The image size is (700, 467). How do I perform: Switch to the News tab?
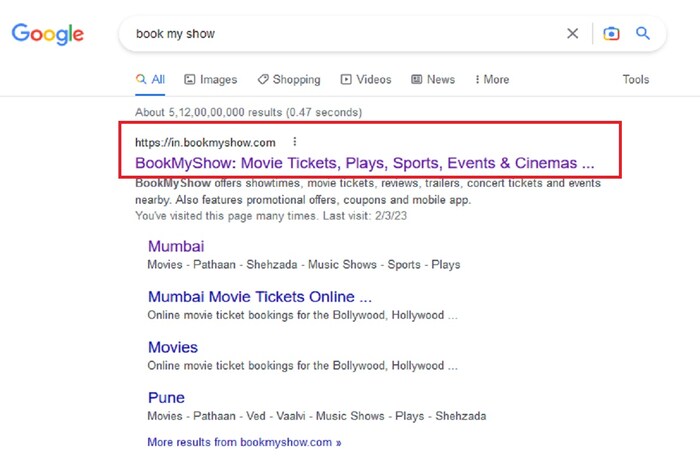pos(433,79)
